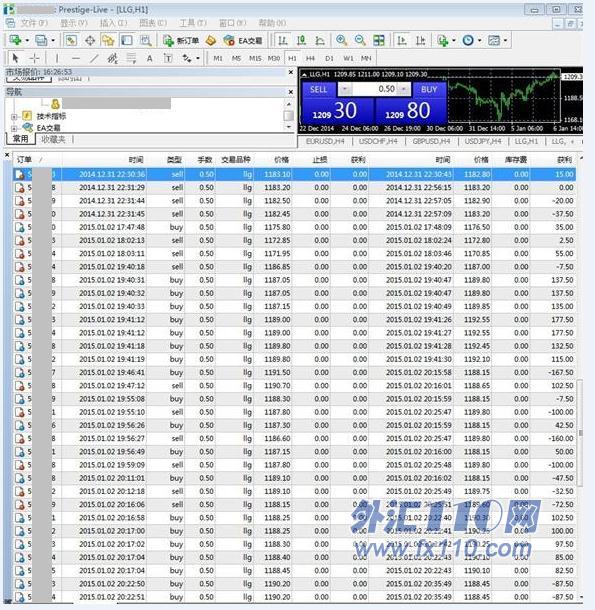
Task: Click the tile windows grid icon
Action: click(x=379, y=40)
